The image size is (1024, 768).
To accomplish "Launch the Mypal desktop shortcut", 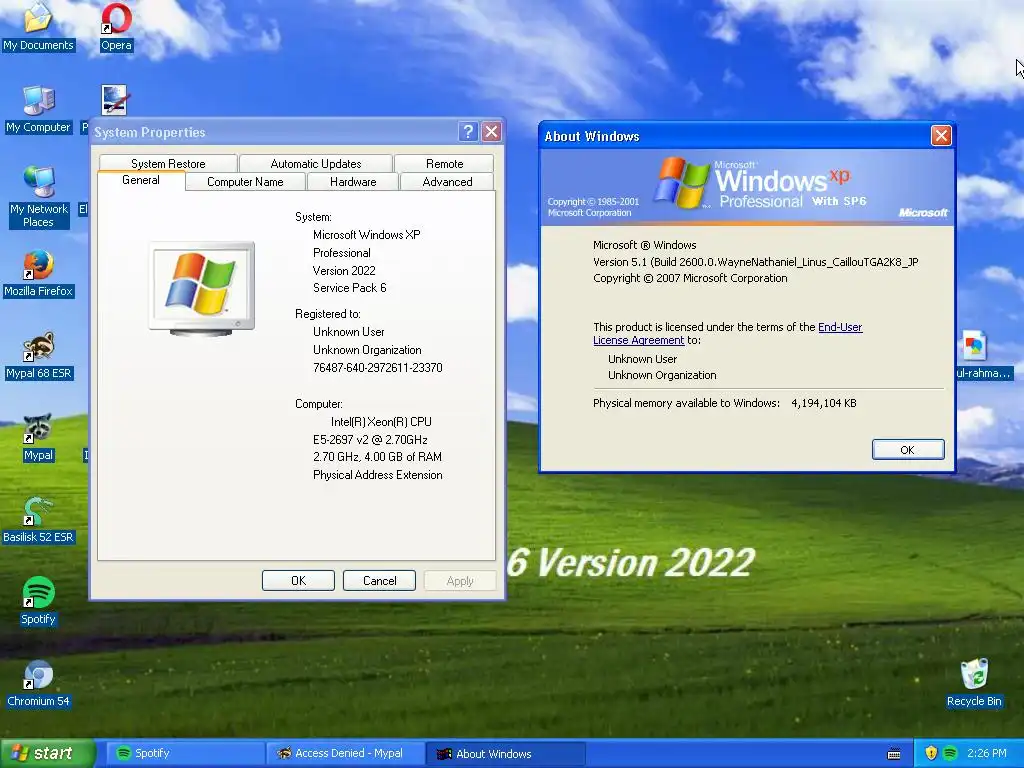I will pos(38,438).
